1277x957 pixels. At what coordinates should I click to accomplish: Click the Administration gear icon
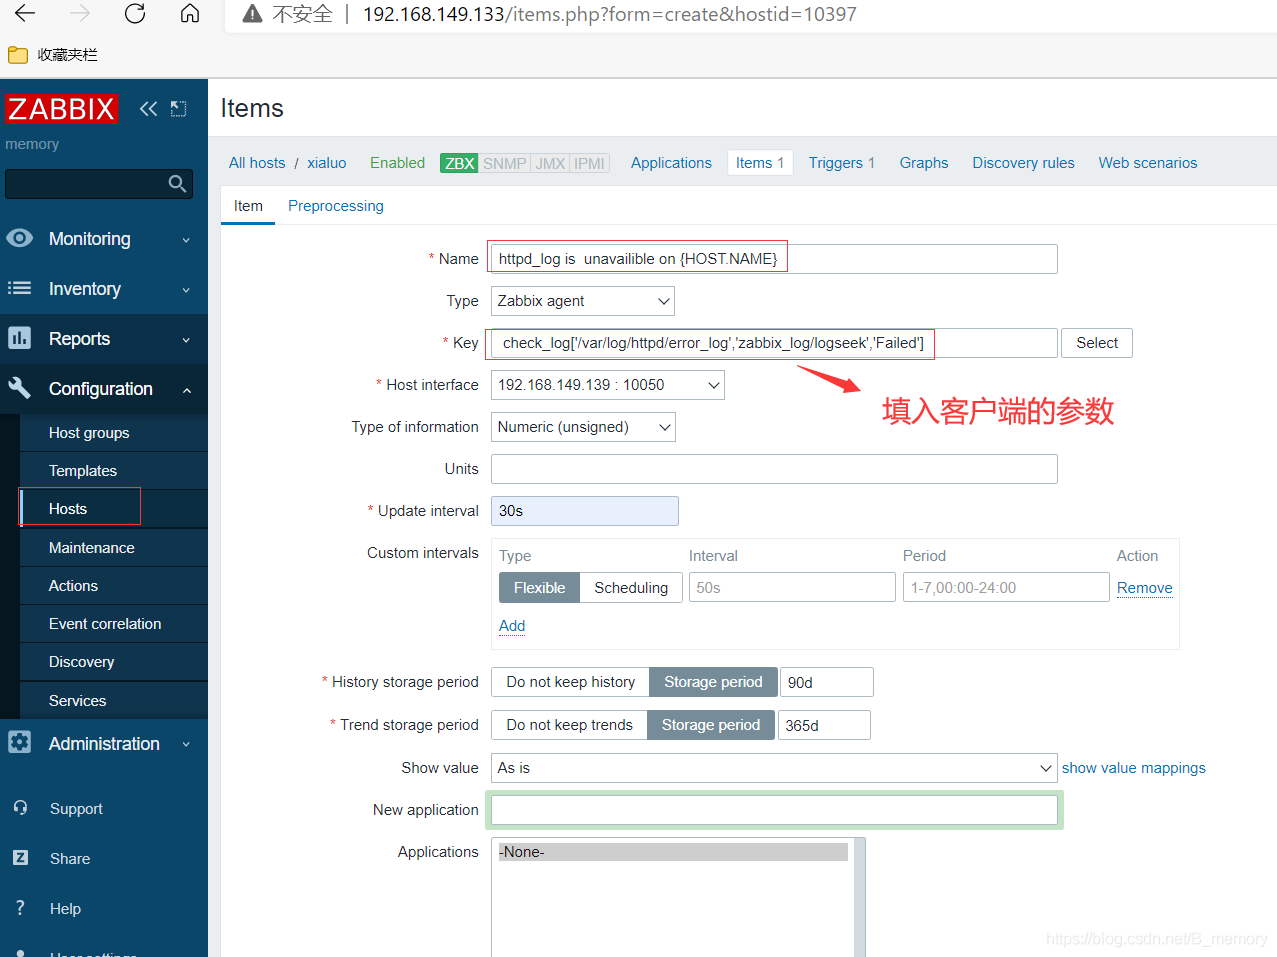[19, 742]
